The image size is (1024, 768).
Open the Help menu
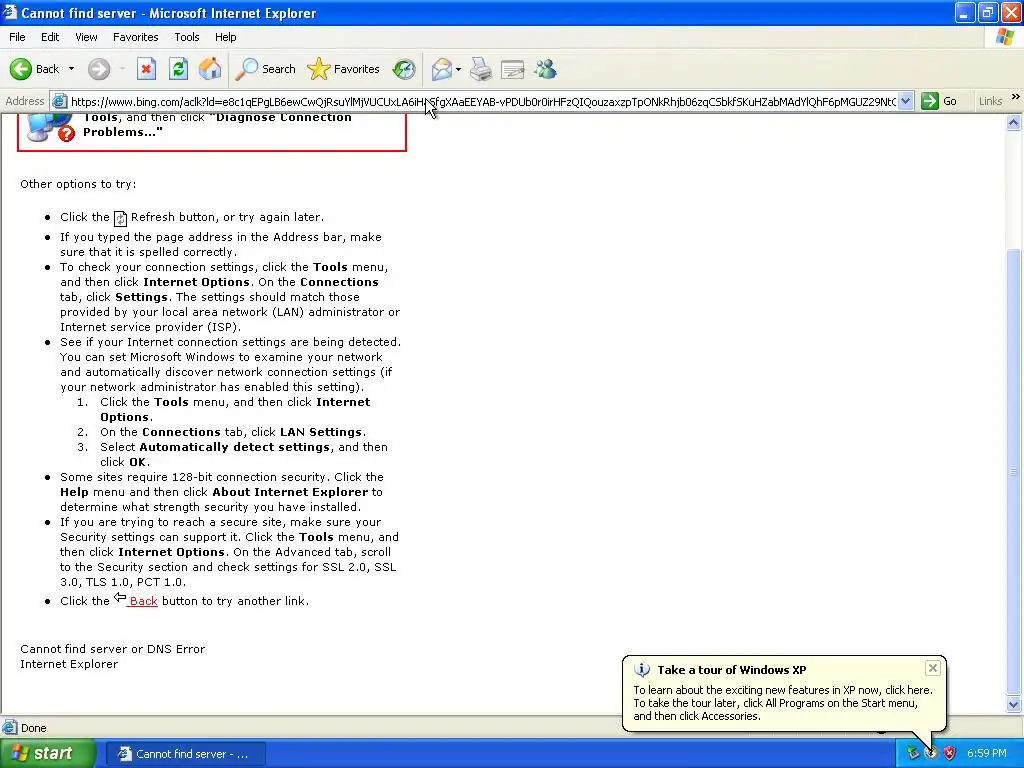225,37
